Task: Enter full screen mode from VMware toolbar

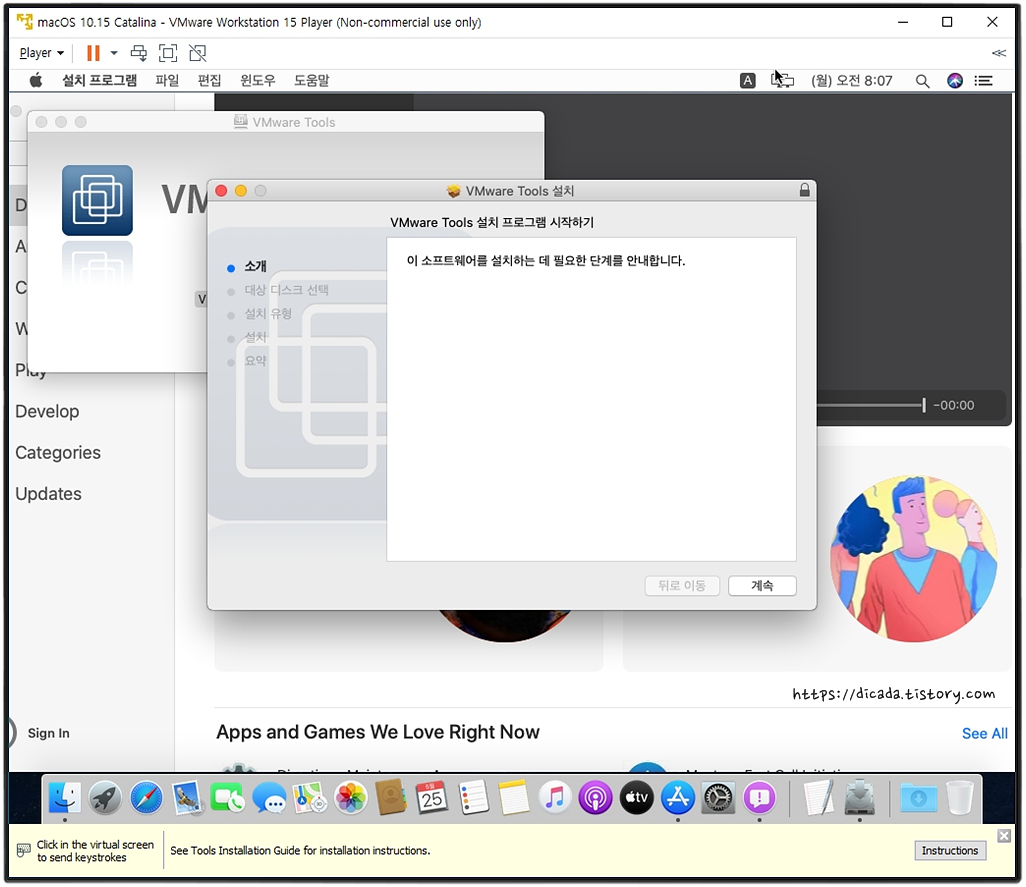Action: point(168,53)
